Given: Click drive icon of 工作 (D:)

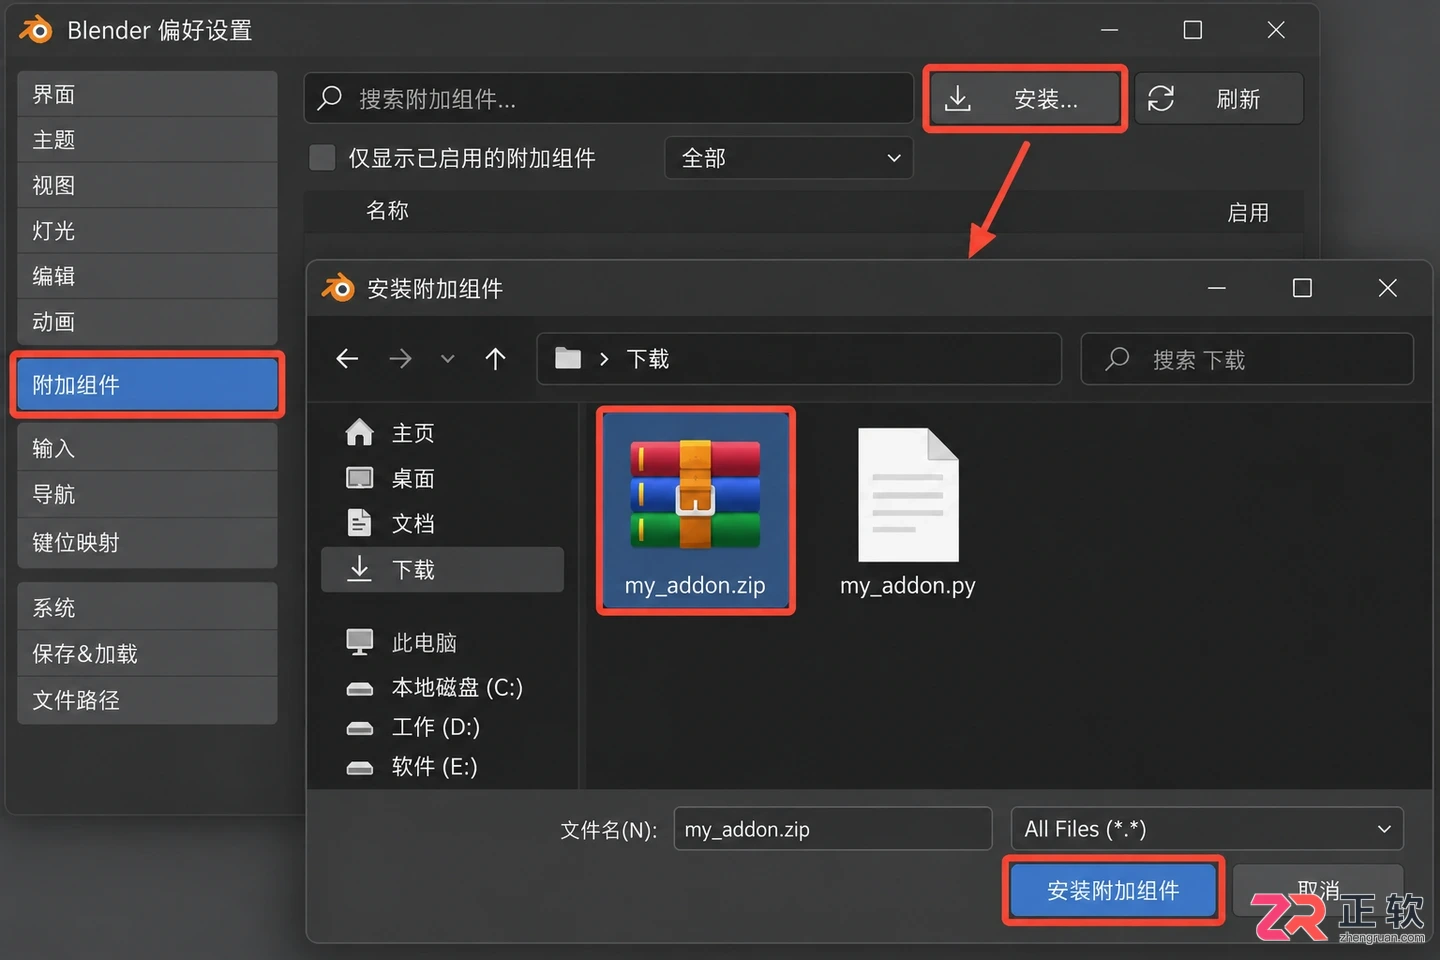Looking at the screenshot, I should (x=359, y=728).
